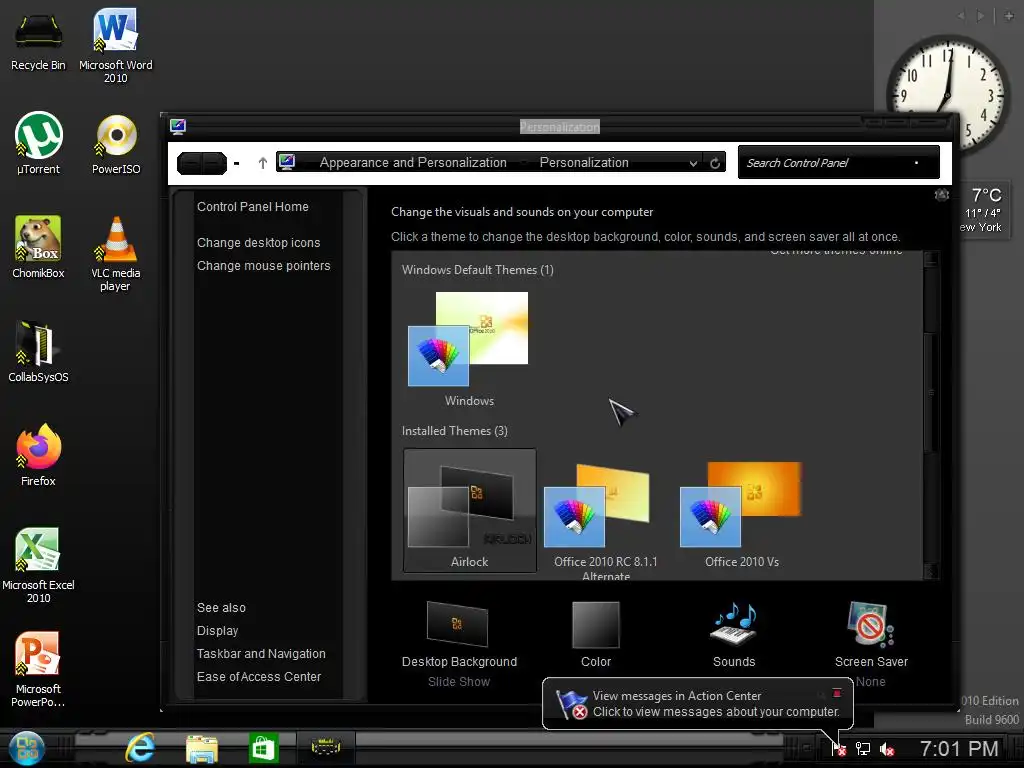The width and height of the screenshot is (1024, 768).
Task: Open the Sounds settings icon
Action: click(733, 624)
